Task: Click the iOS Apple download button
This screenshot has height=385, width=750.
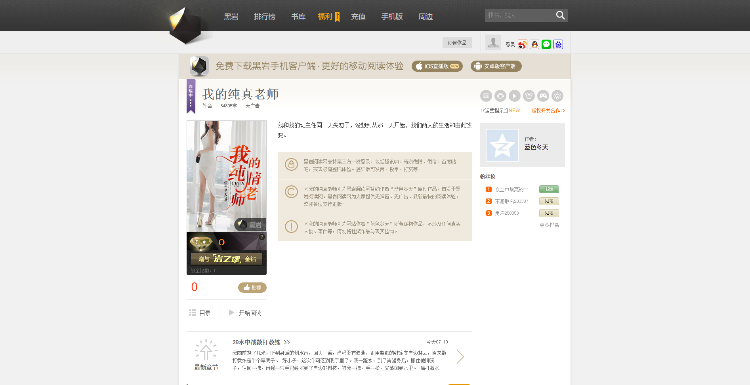Action: click(x=437, y=66)
